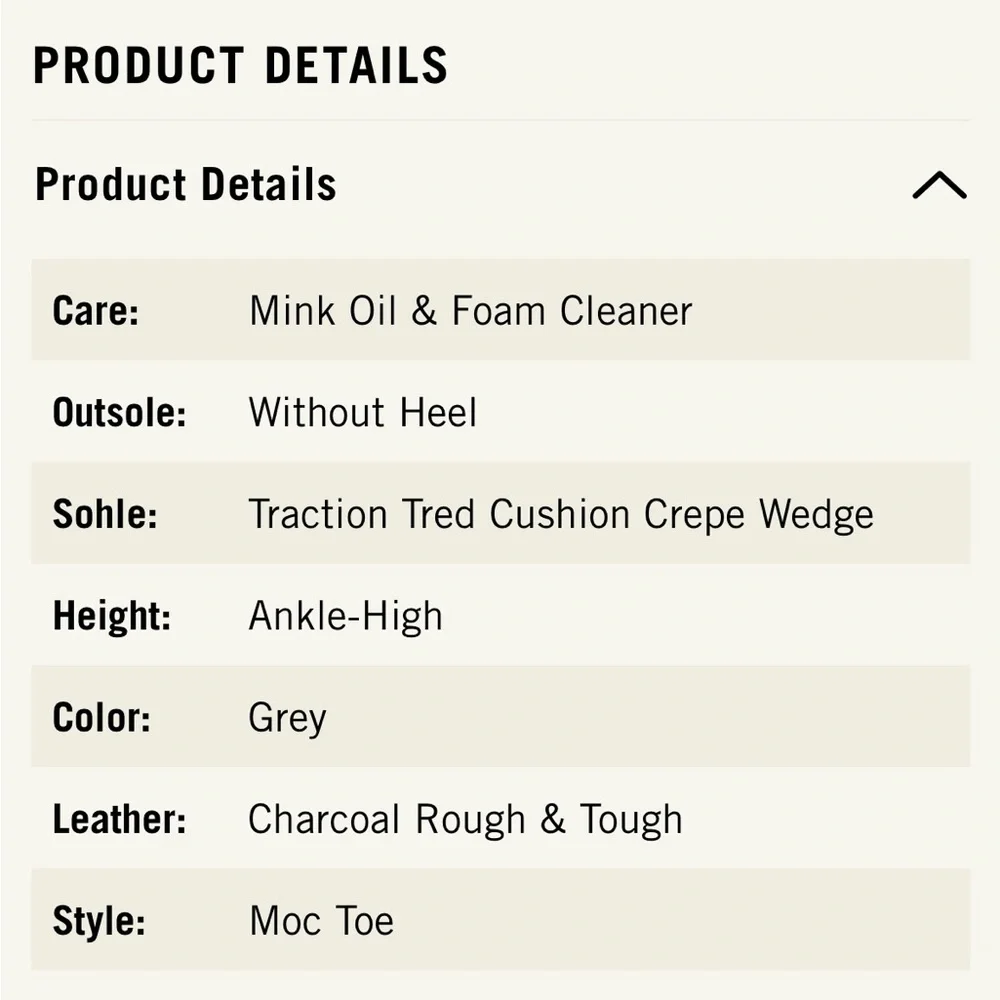
Task: Select the PRODUCT DETAILS page heading
Action: tap(242, 65)
